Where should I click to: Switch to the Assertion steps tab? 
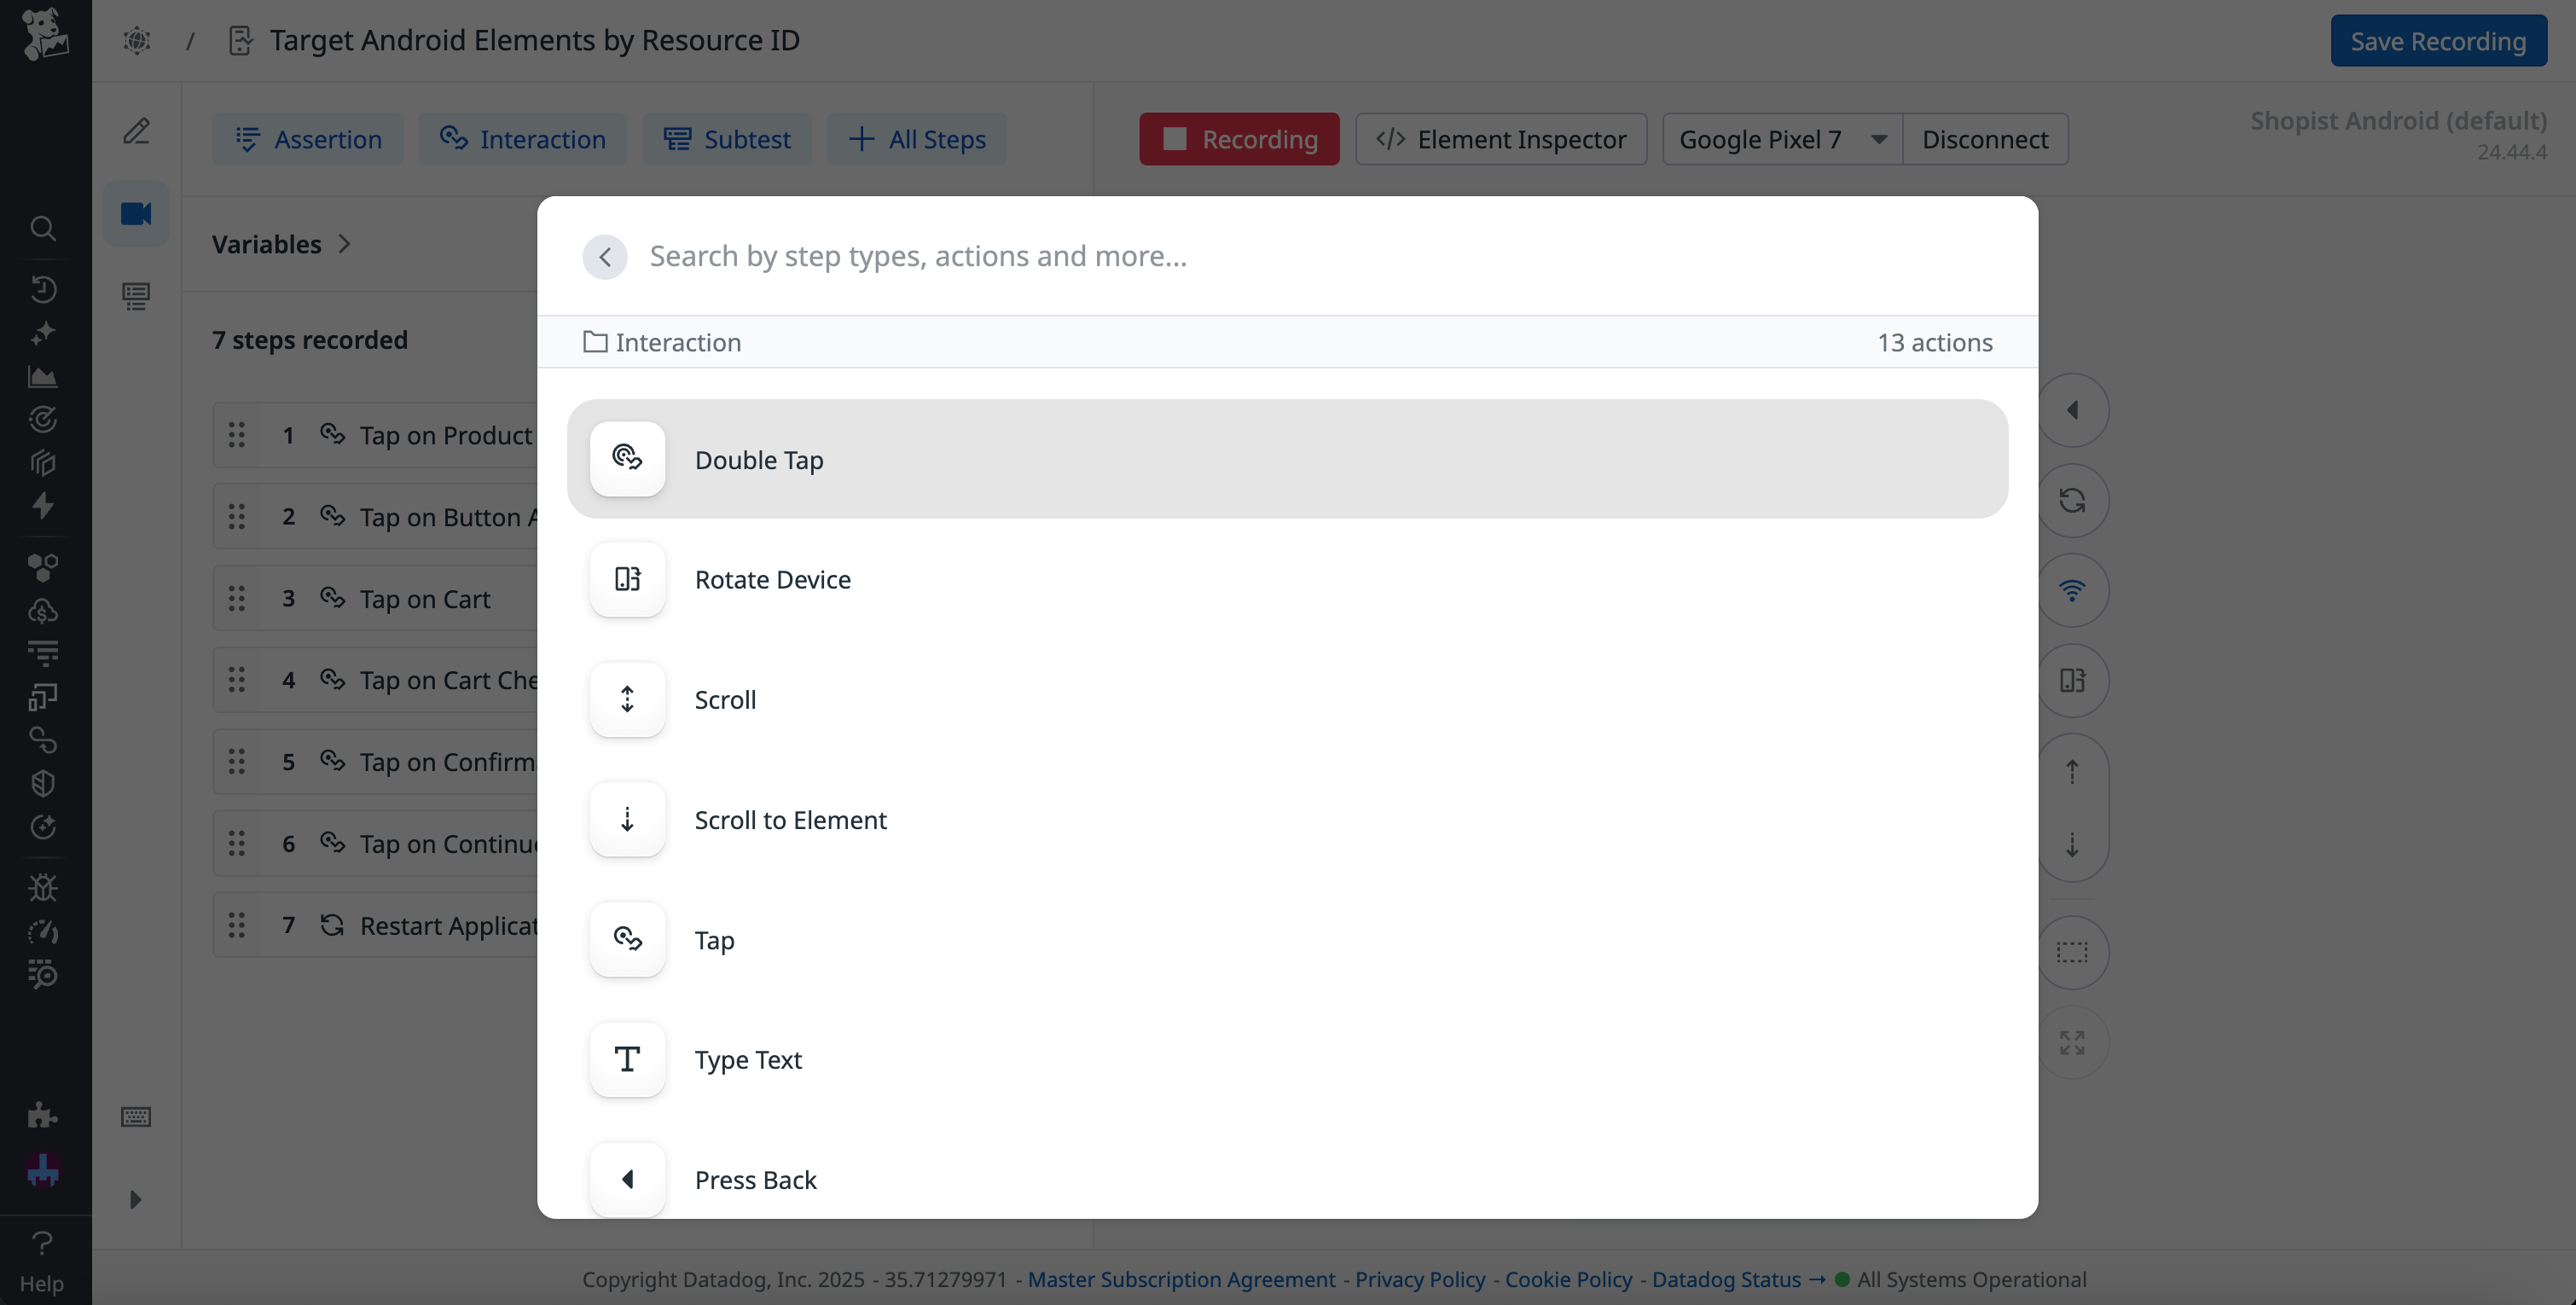307,139
